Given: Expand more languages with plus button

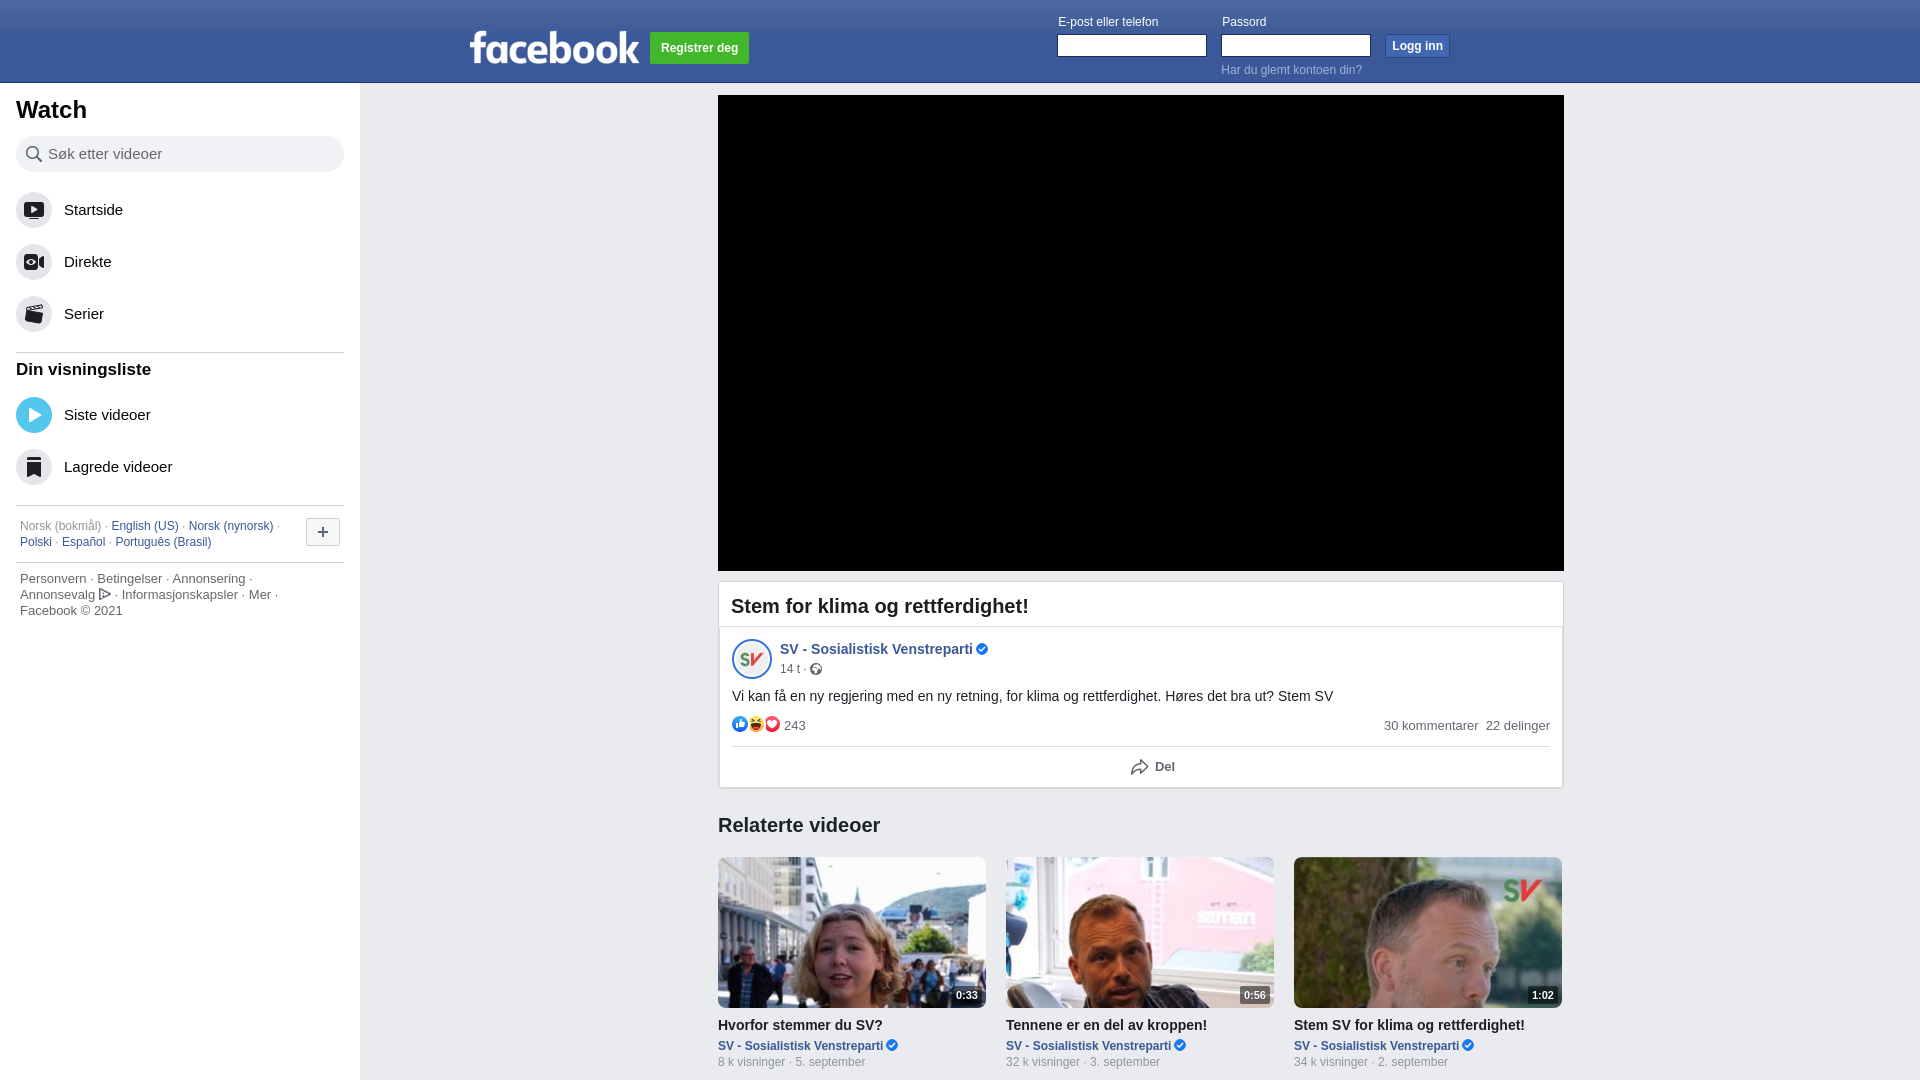Looking at the screenshot, I should (323, 532).
